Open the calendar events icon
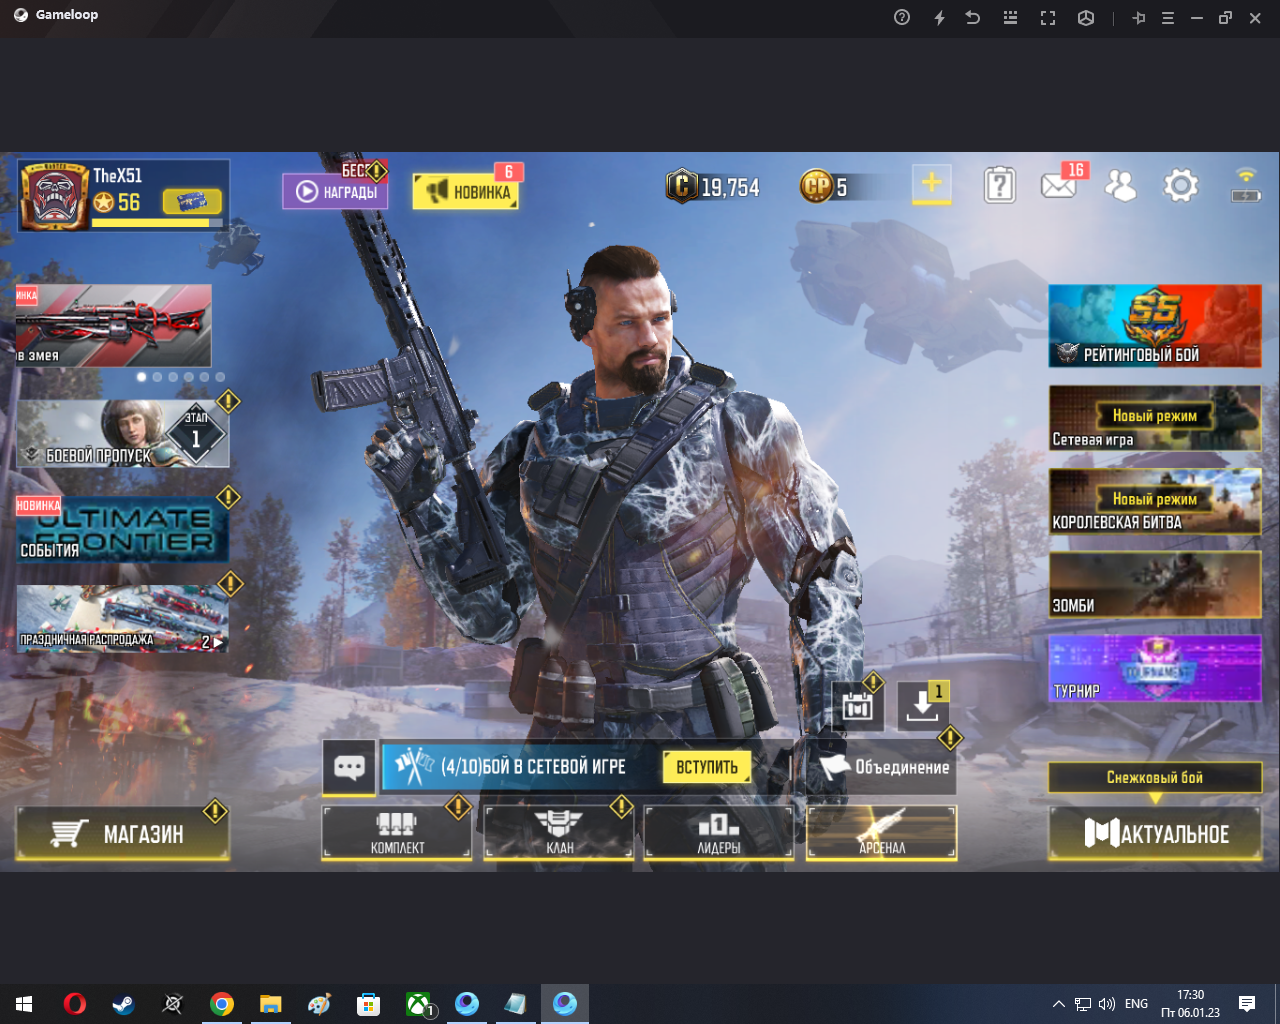The height and width of the screenshot is (1024, 1280). (x=858, y=707)
